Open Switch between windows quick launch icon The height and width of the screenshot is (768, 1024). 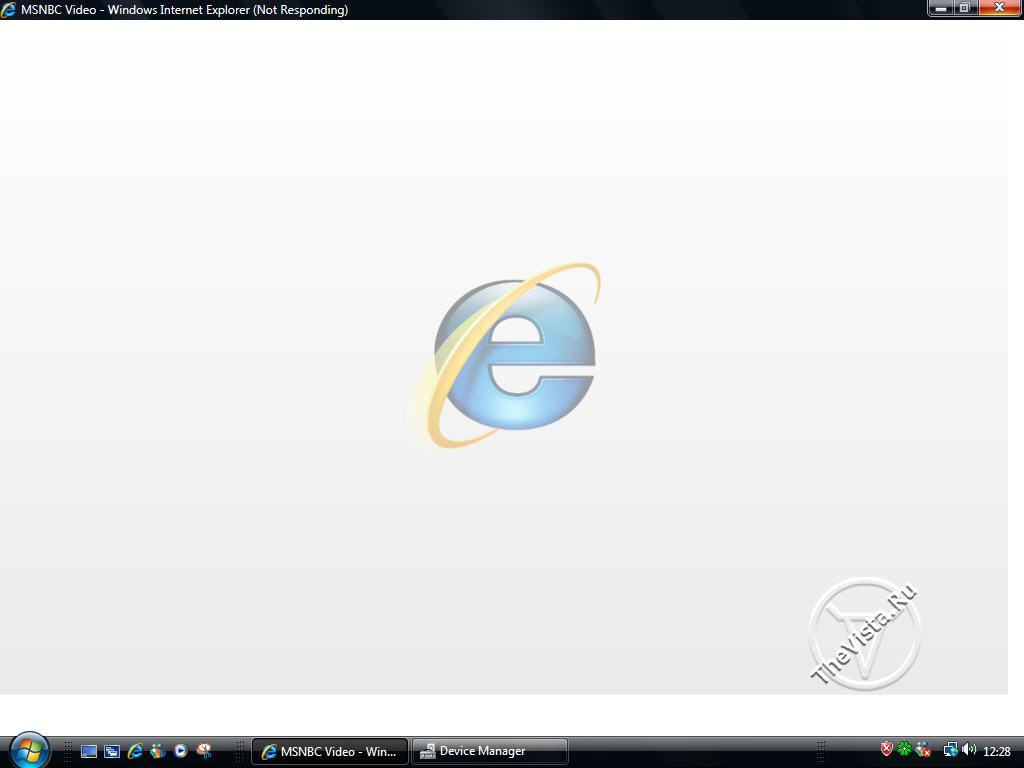point(112,752)
